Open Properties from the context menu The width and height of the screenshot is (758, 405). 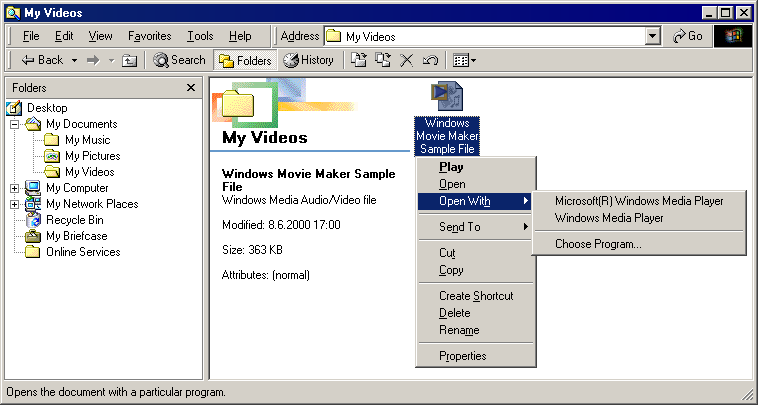click(476, 356)
